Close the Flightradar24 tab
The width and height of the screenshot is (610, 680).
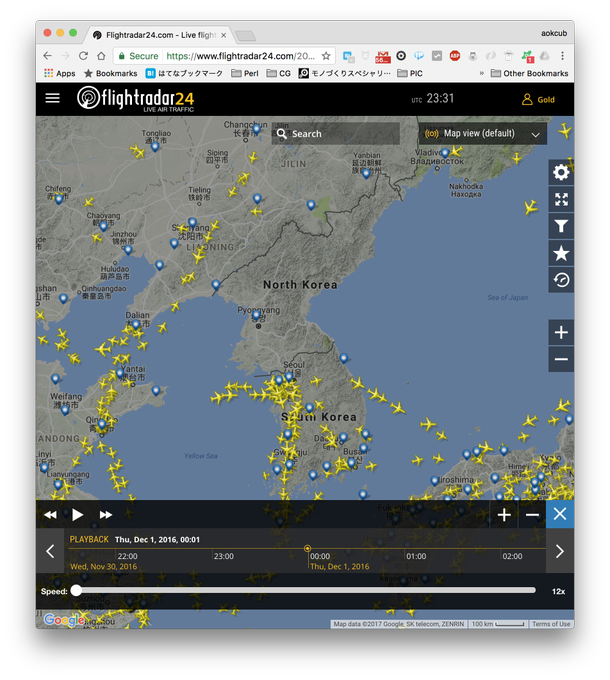point(224,35)
